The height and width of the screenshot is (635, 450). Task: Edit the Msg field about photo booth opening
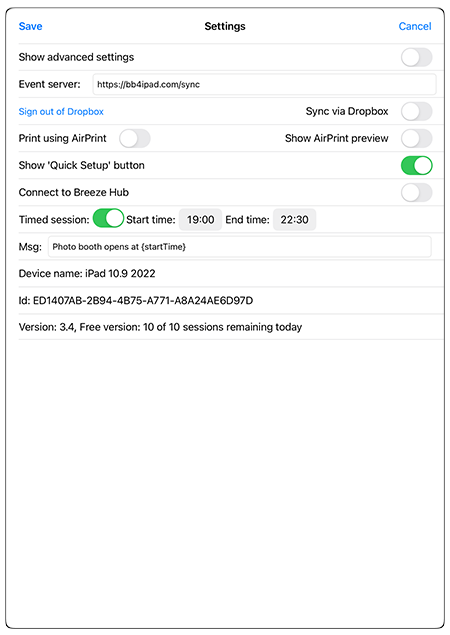239,247
